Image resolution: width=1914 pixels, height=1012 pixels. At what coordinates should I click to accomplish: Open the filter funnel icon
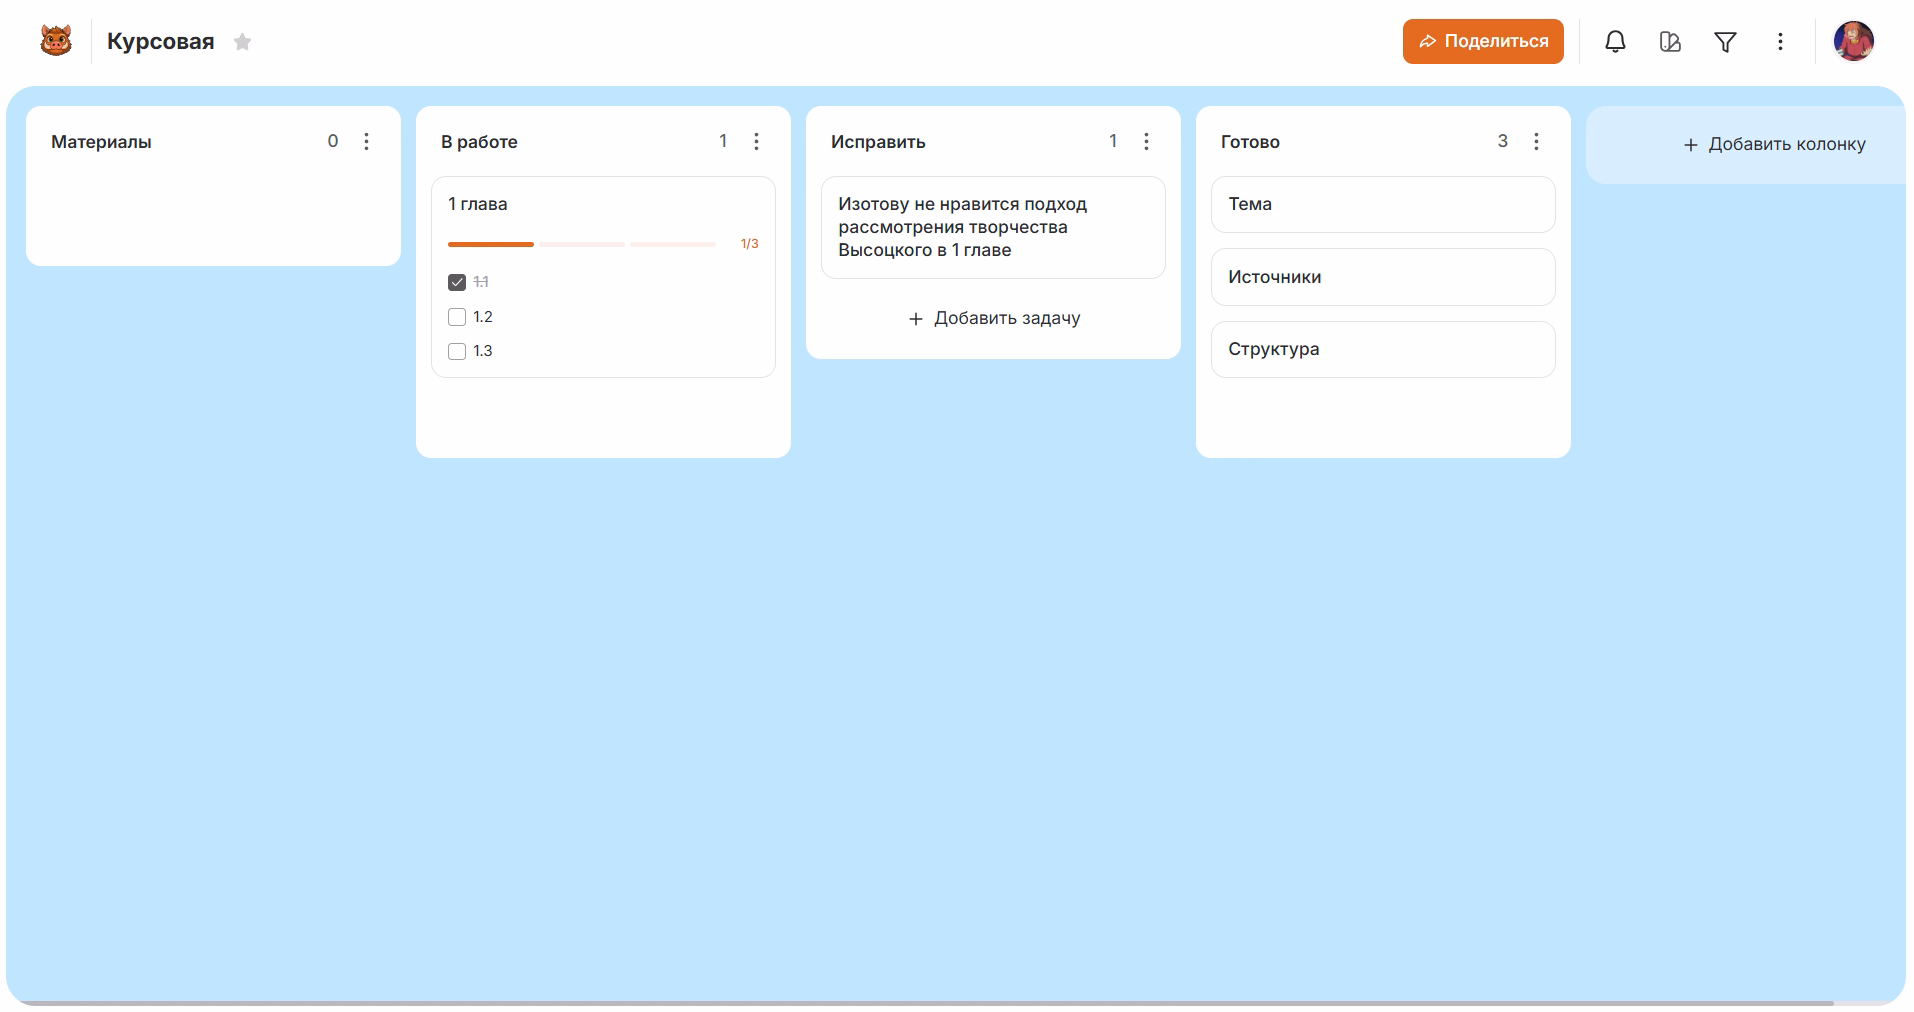(x=1725, y=41)
